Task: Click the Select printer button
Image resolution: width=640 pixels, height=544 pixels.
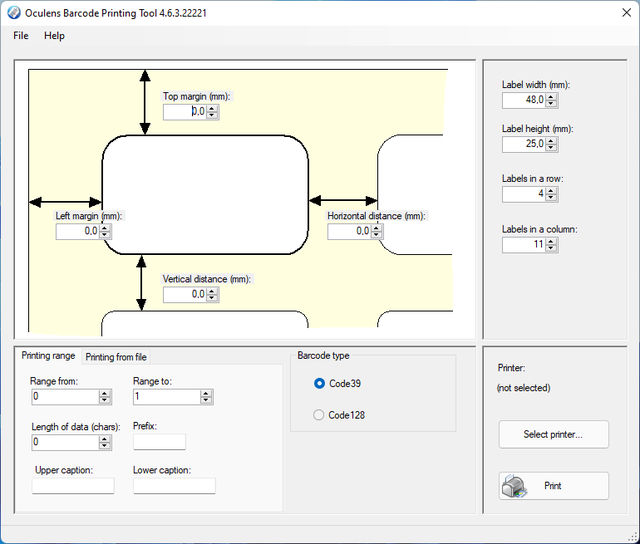Action: (x=553, y=435)
